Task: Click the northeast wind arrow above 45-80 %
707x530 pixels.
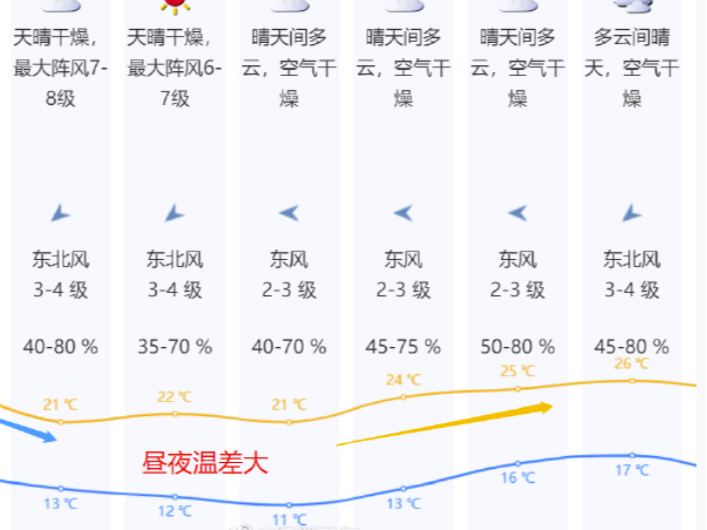Action: [632, 213]
